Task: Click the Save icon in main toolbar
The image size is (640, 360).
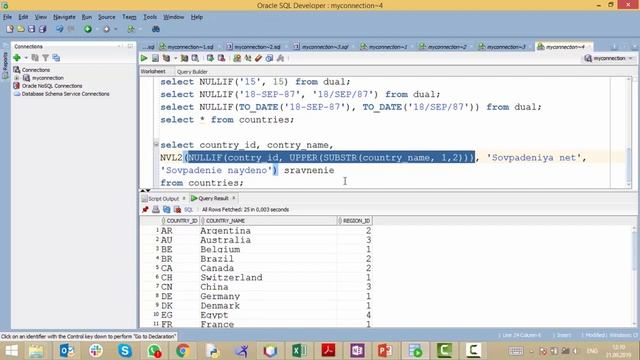Action: [31, 29]
